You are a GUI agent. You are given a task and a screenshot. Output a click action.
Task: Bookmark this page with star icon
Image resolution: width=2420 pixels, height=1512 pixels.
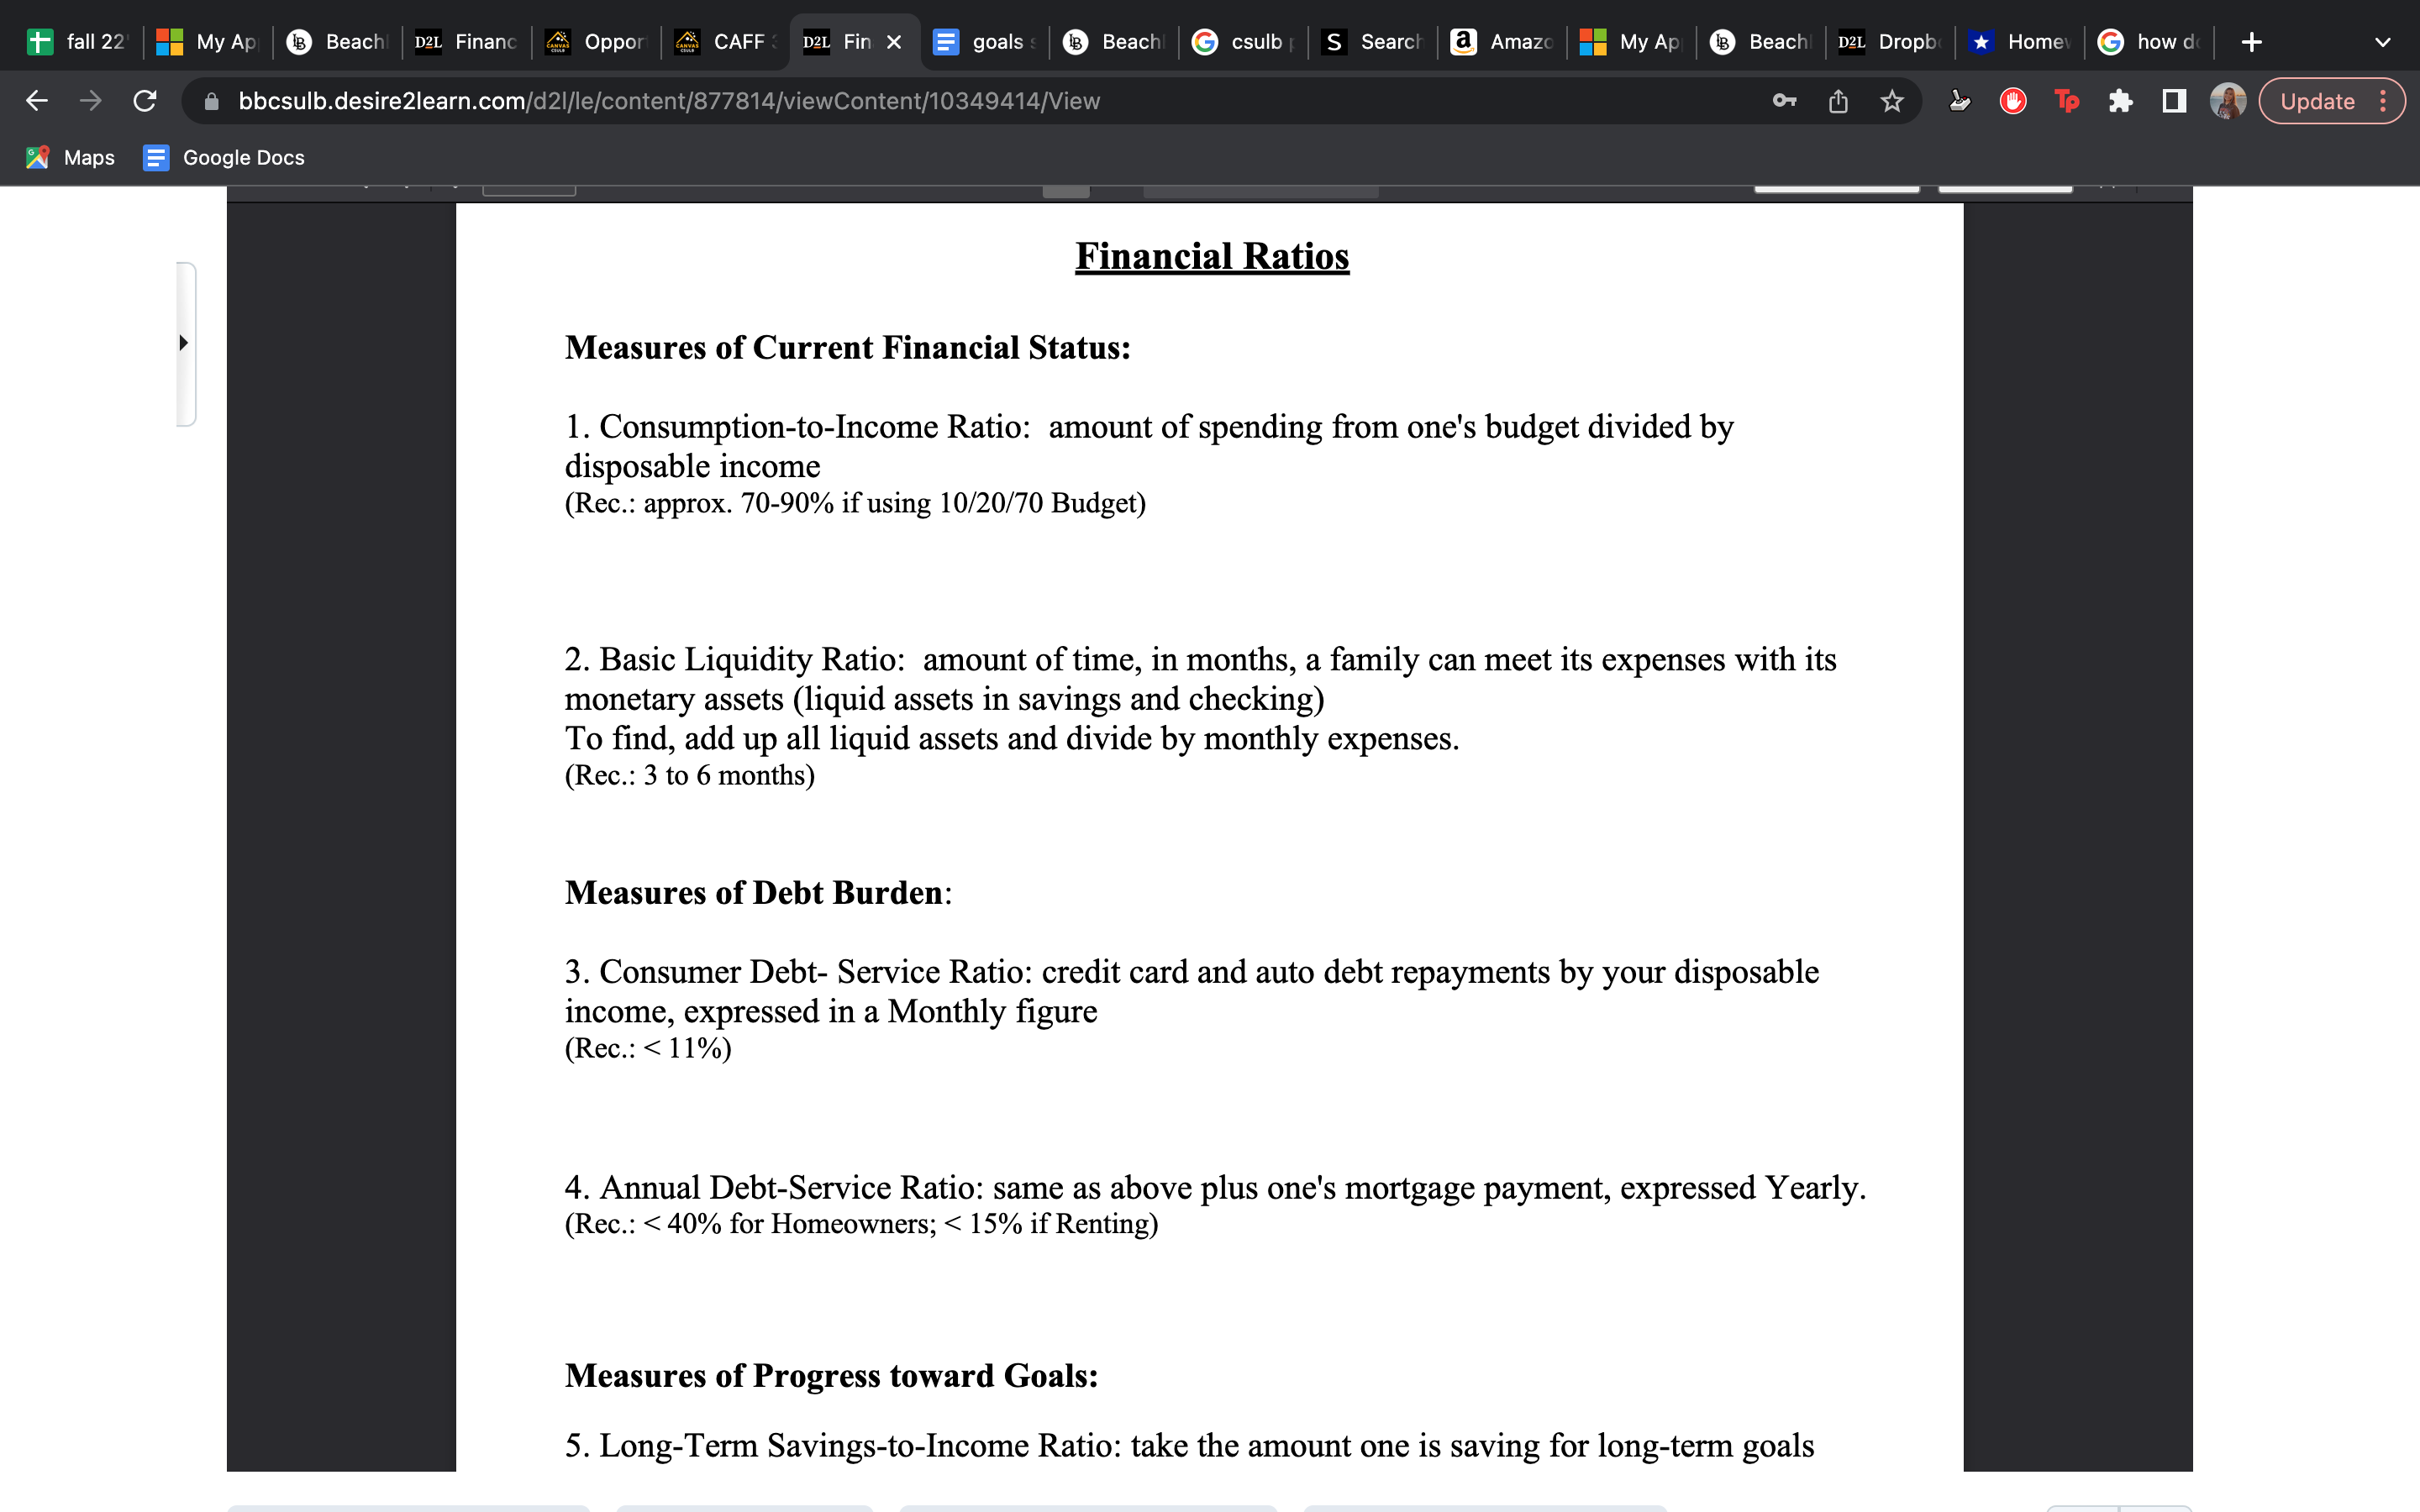tap(1891, 101)
